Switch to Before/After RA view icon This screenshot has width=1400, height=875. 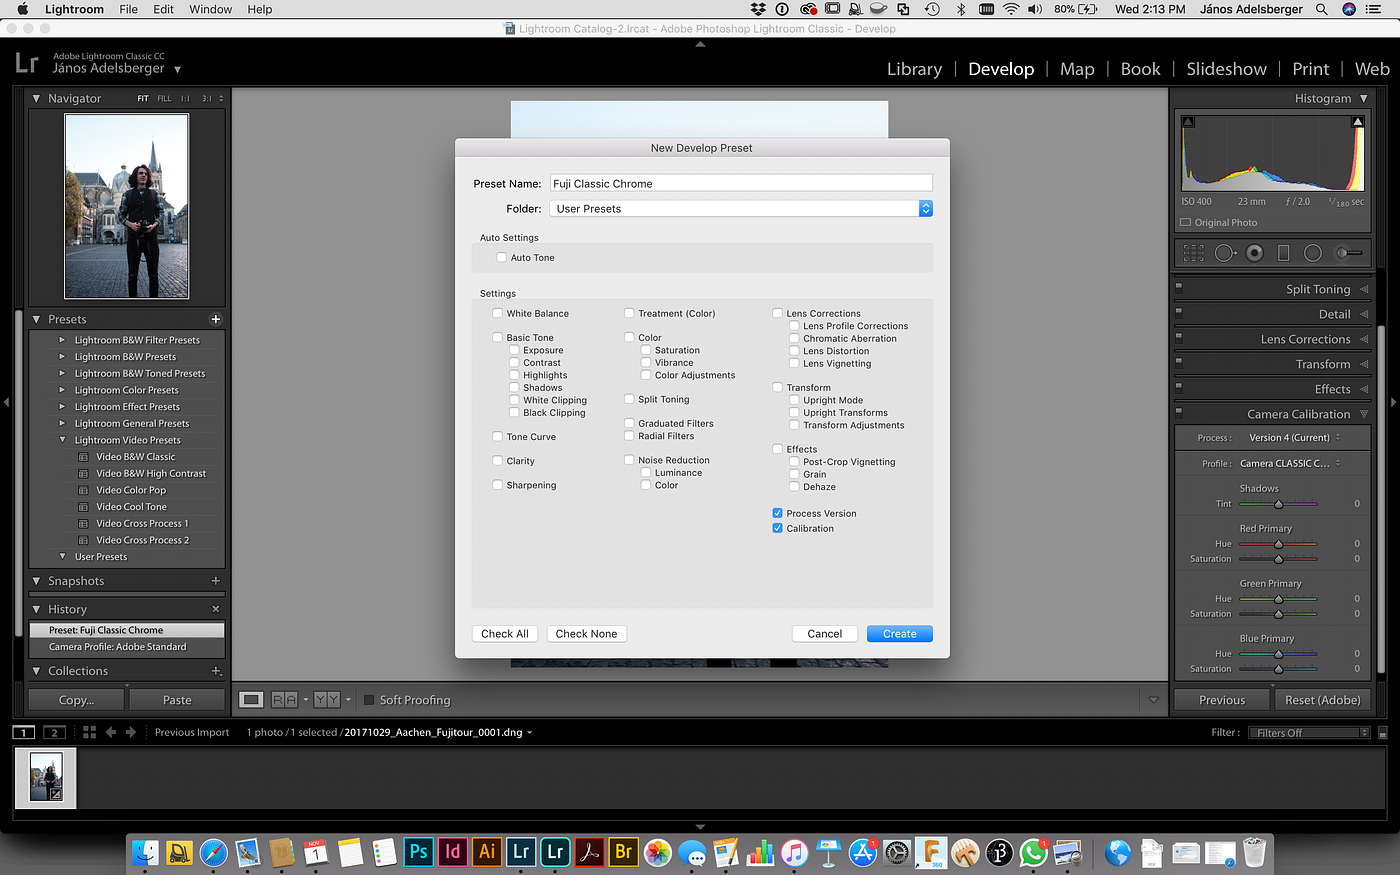click(284, 700)
